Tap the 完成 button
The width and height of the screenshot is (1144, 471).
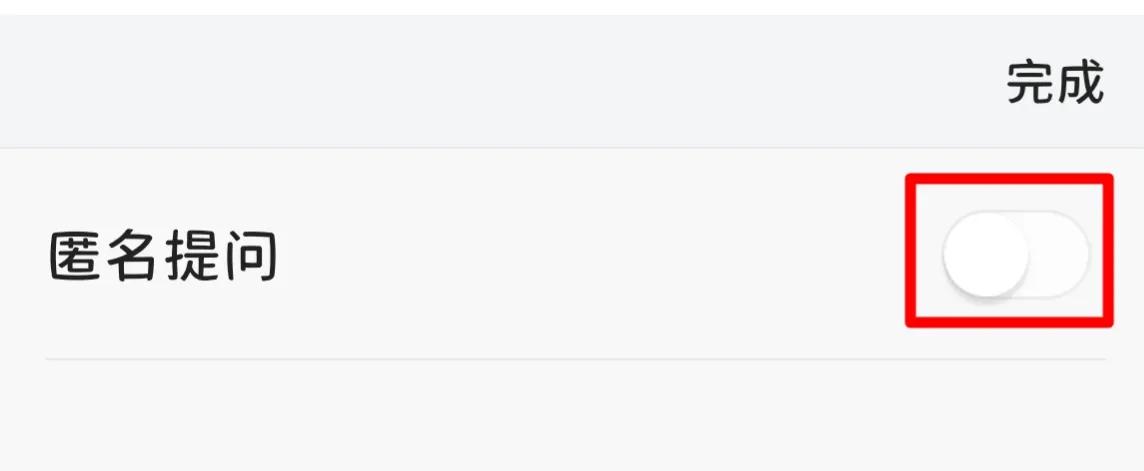[1054, 84]
